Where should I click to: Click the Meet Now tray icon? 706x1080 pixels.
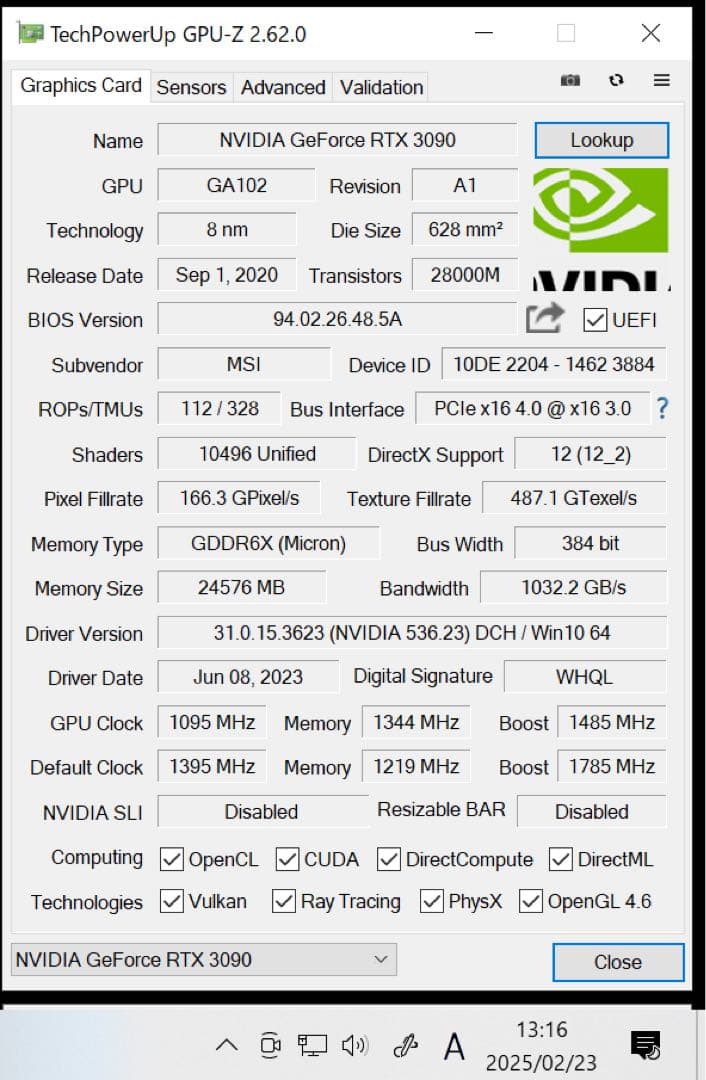click(x=270, y=1046)
